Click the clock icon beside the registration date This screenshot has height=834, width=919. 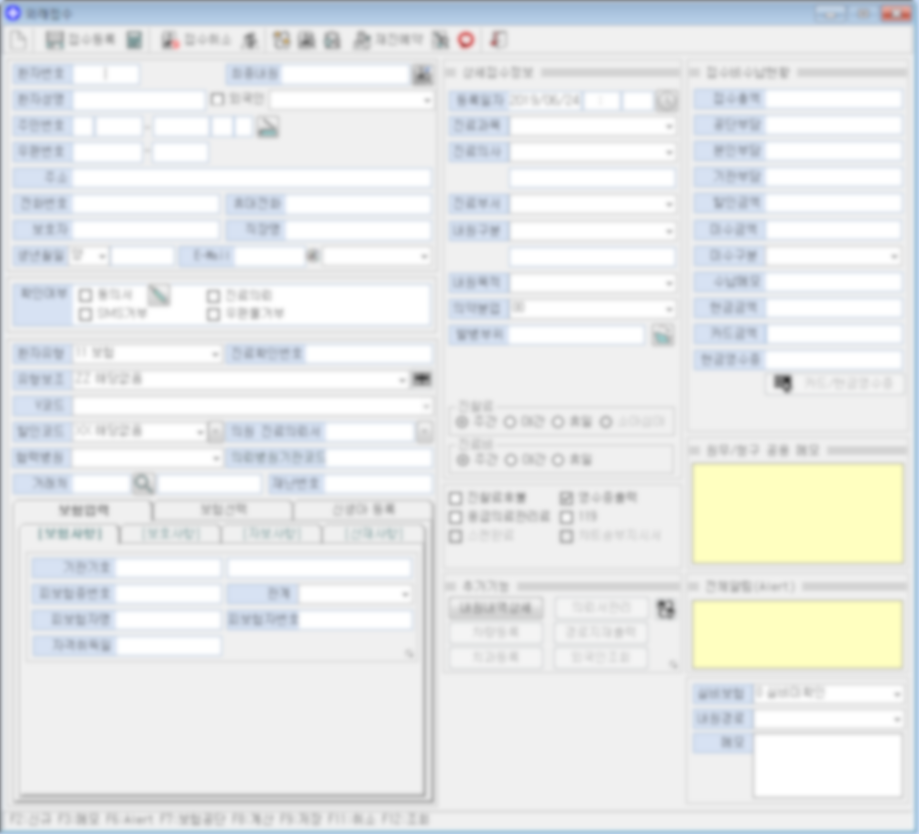tap(666, 100)
